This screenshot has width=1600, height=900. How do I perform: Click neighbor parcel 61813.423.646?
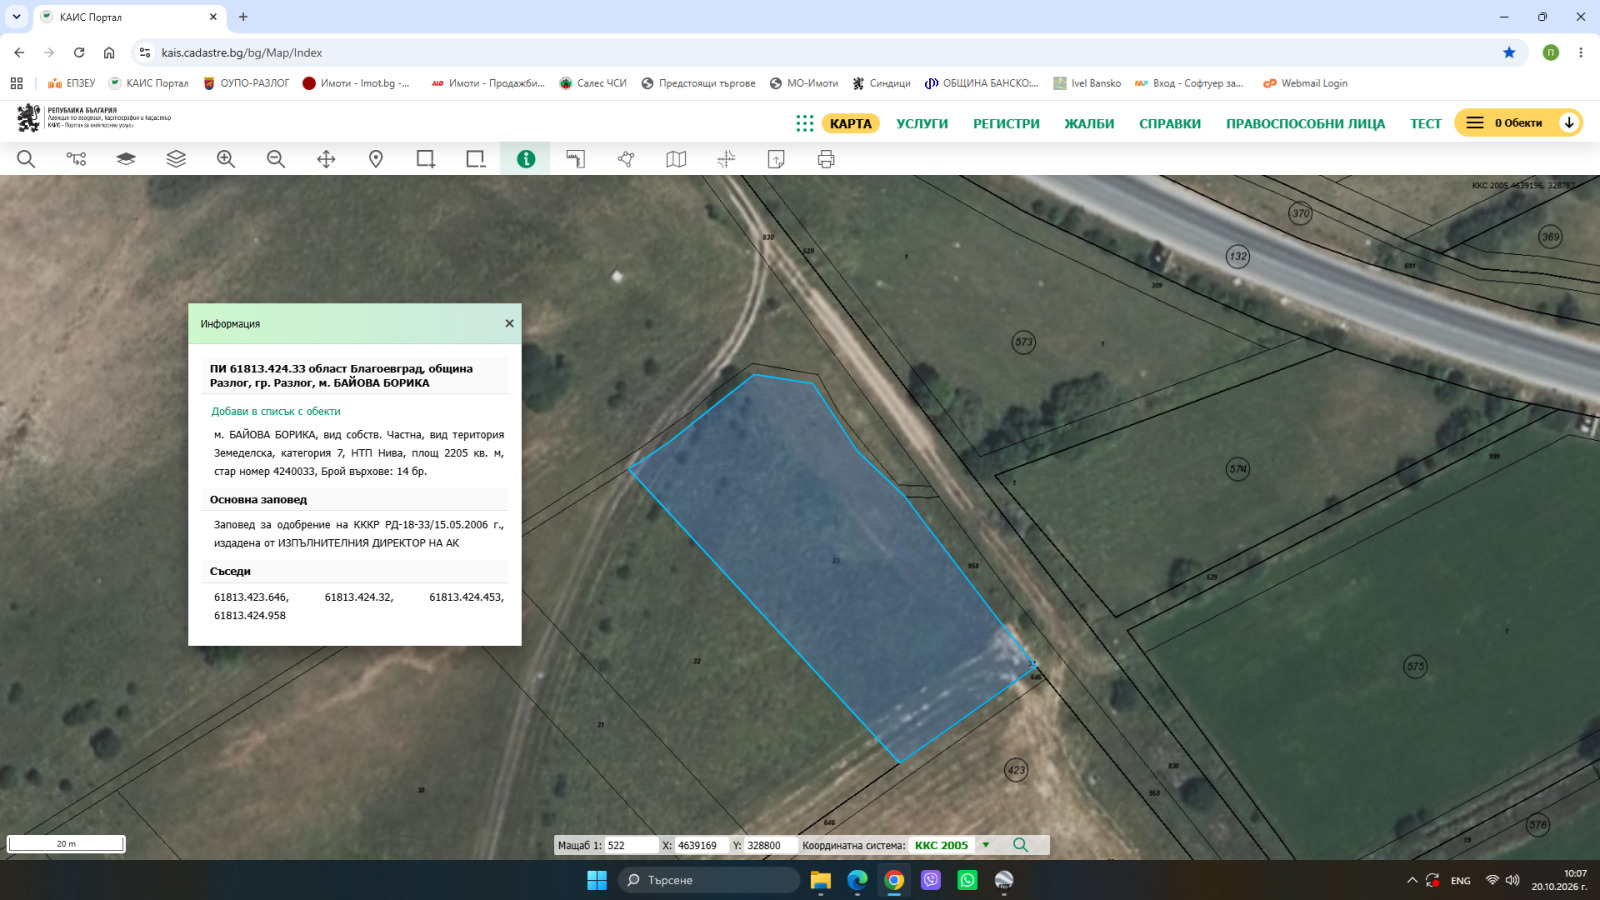coord(251,597)
